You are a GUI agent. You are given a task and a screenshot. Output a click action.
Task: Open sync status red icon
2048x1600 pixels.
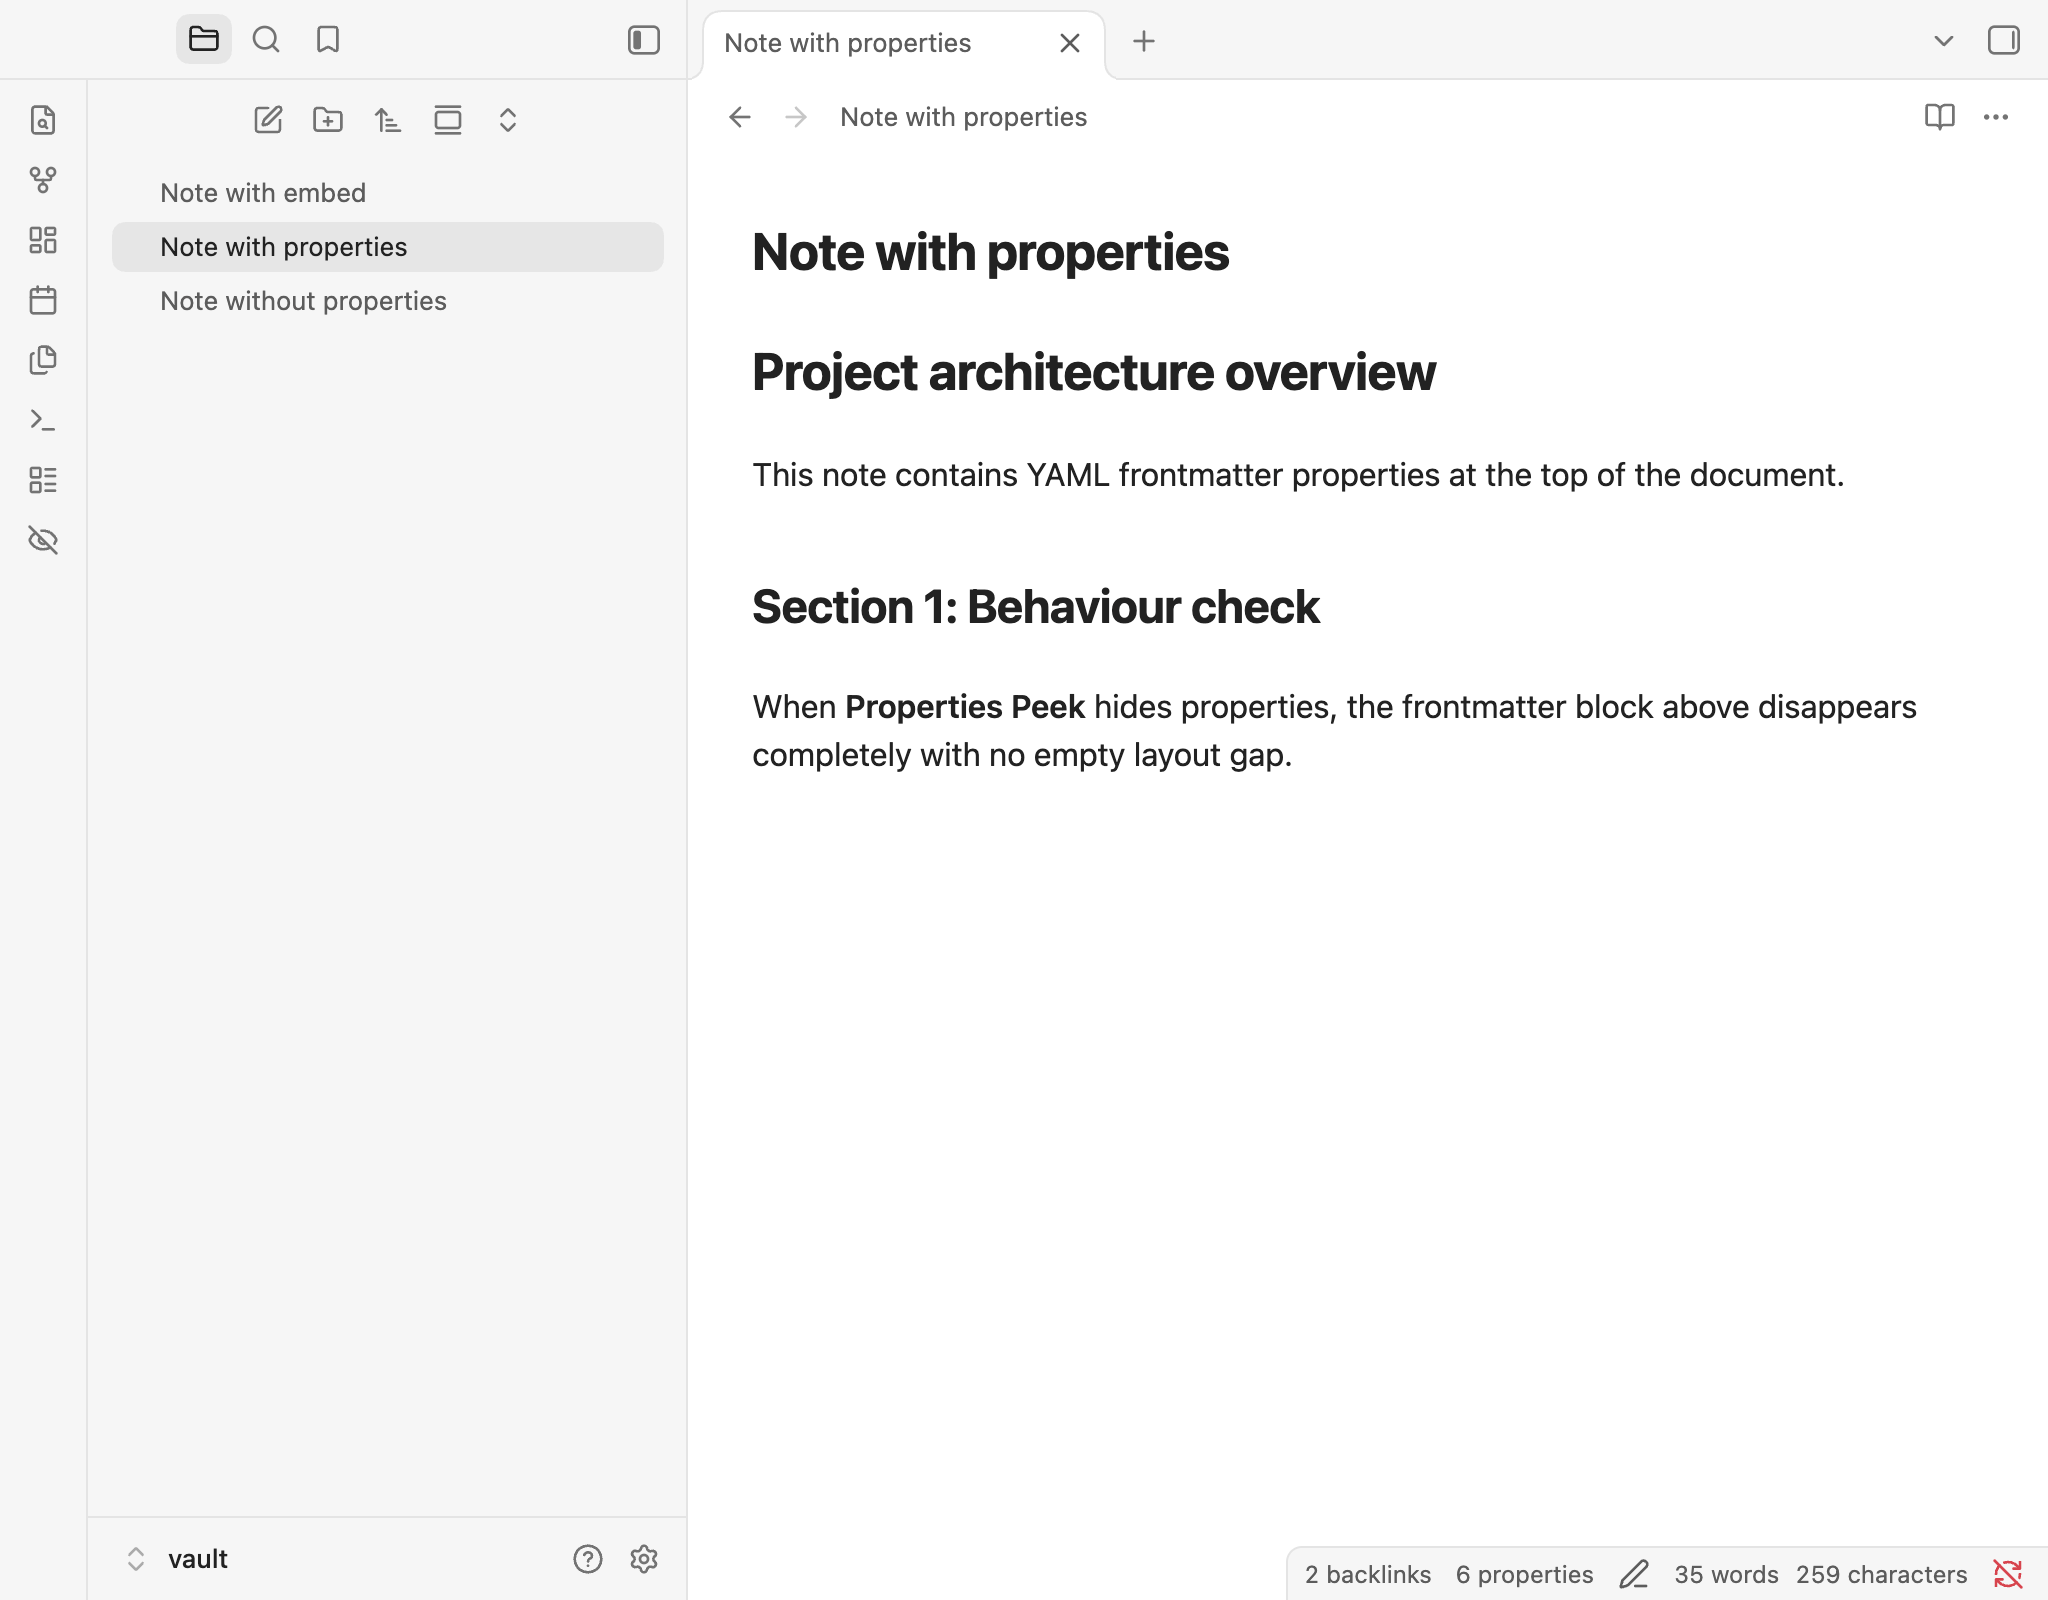(2008, 1575)
